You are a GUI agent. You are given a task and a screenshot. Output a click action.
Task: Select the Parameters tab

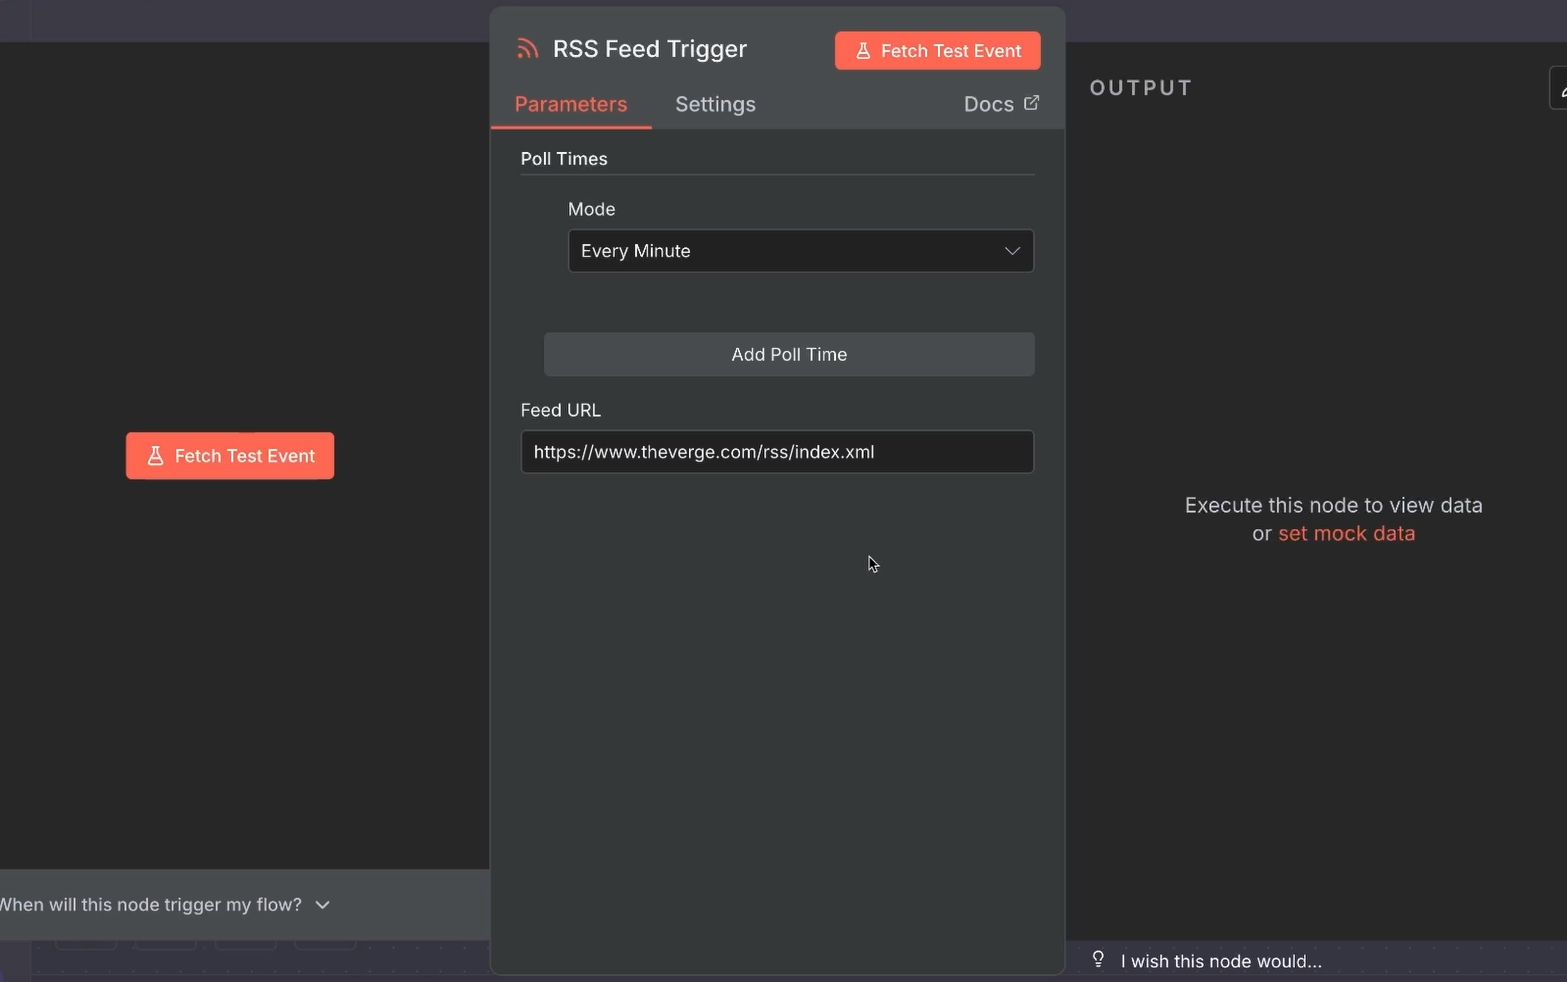570,104
